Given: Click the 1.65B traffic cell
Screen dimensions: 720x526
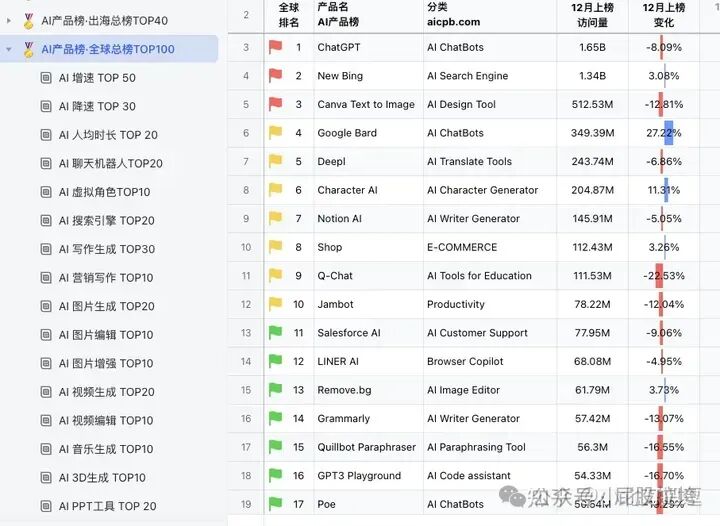Looking at the screenshot, I should click(x=592, y=47).
